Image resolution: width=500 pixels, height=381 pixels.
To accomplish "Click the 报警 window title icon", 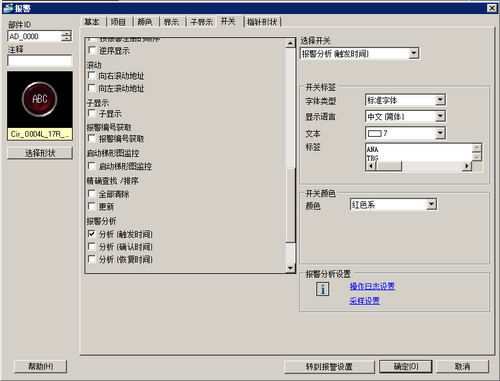I will tap(8, 8).
